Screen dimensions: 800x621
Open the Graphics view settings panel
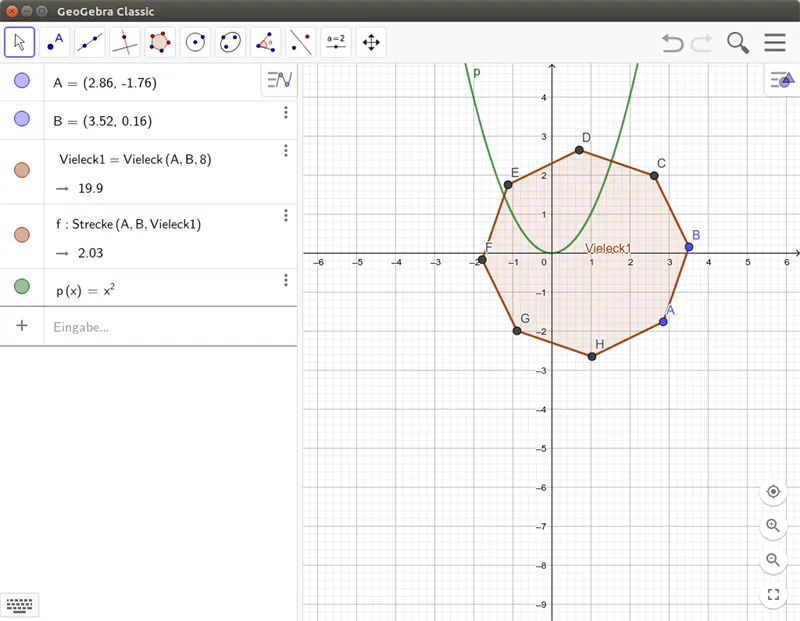(x=781, y=79)
